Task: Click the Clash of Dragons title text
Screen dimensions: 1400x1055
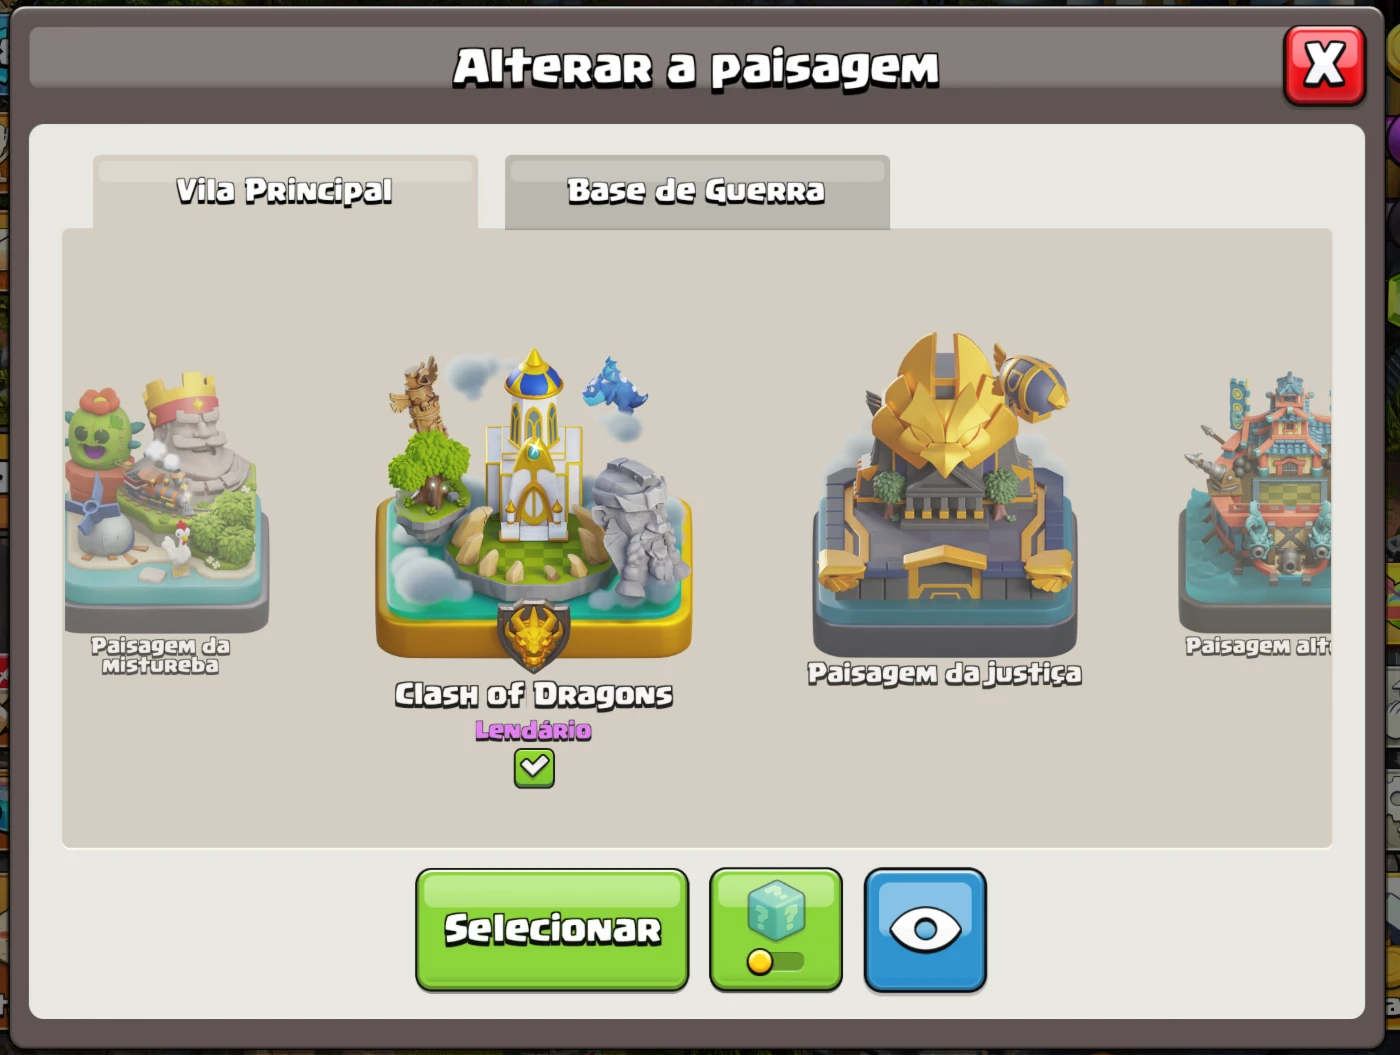Action: tap(534, 694)
